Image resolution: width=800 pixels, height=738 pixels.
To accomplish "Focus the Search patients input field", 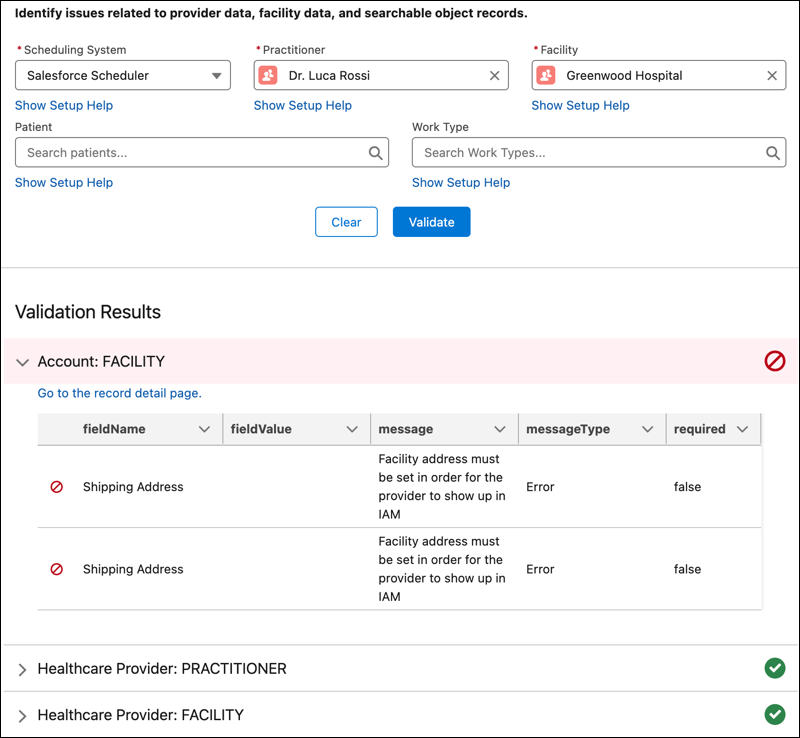I will (x=202, y=153).
